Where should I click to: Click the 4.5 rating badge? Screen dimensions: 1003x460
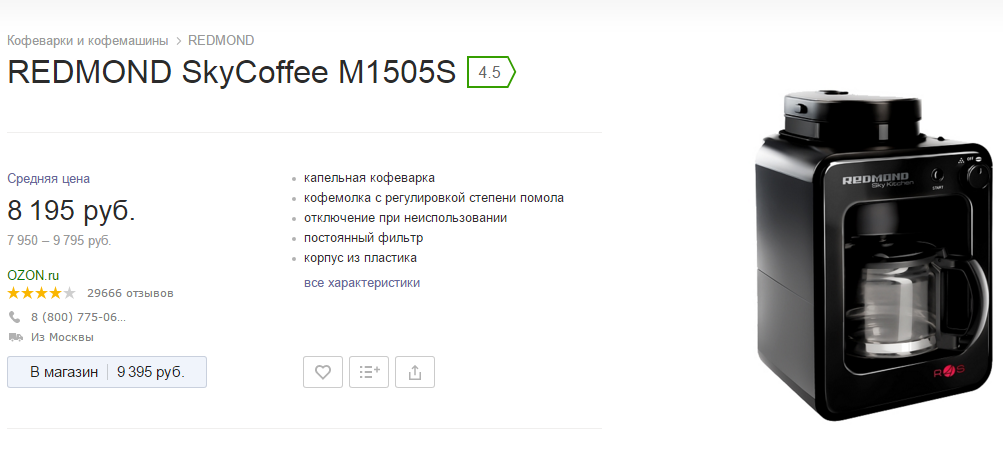[x=491, y=72]
